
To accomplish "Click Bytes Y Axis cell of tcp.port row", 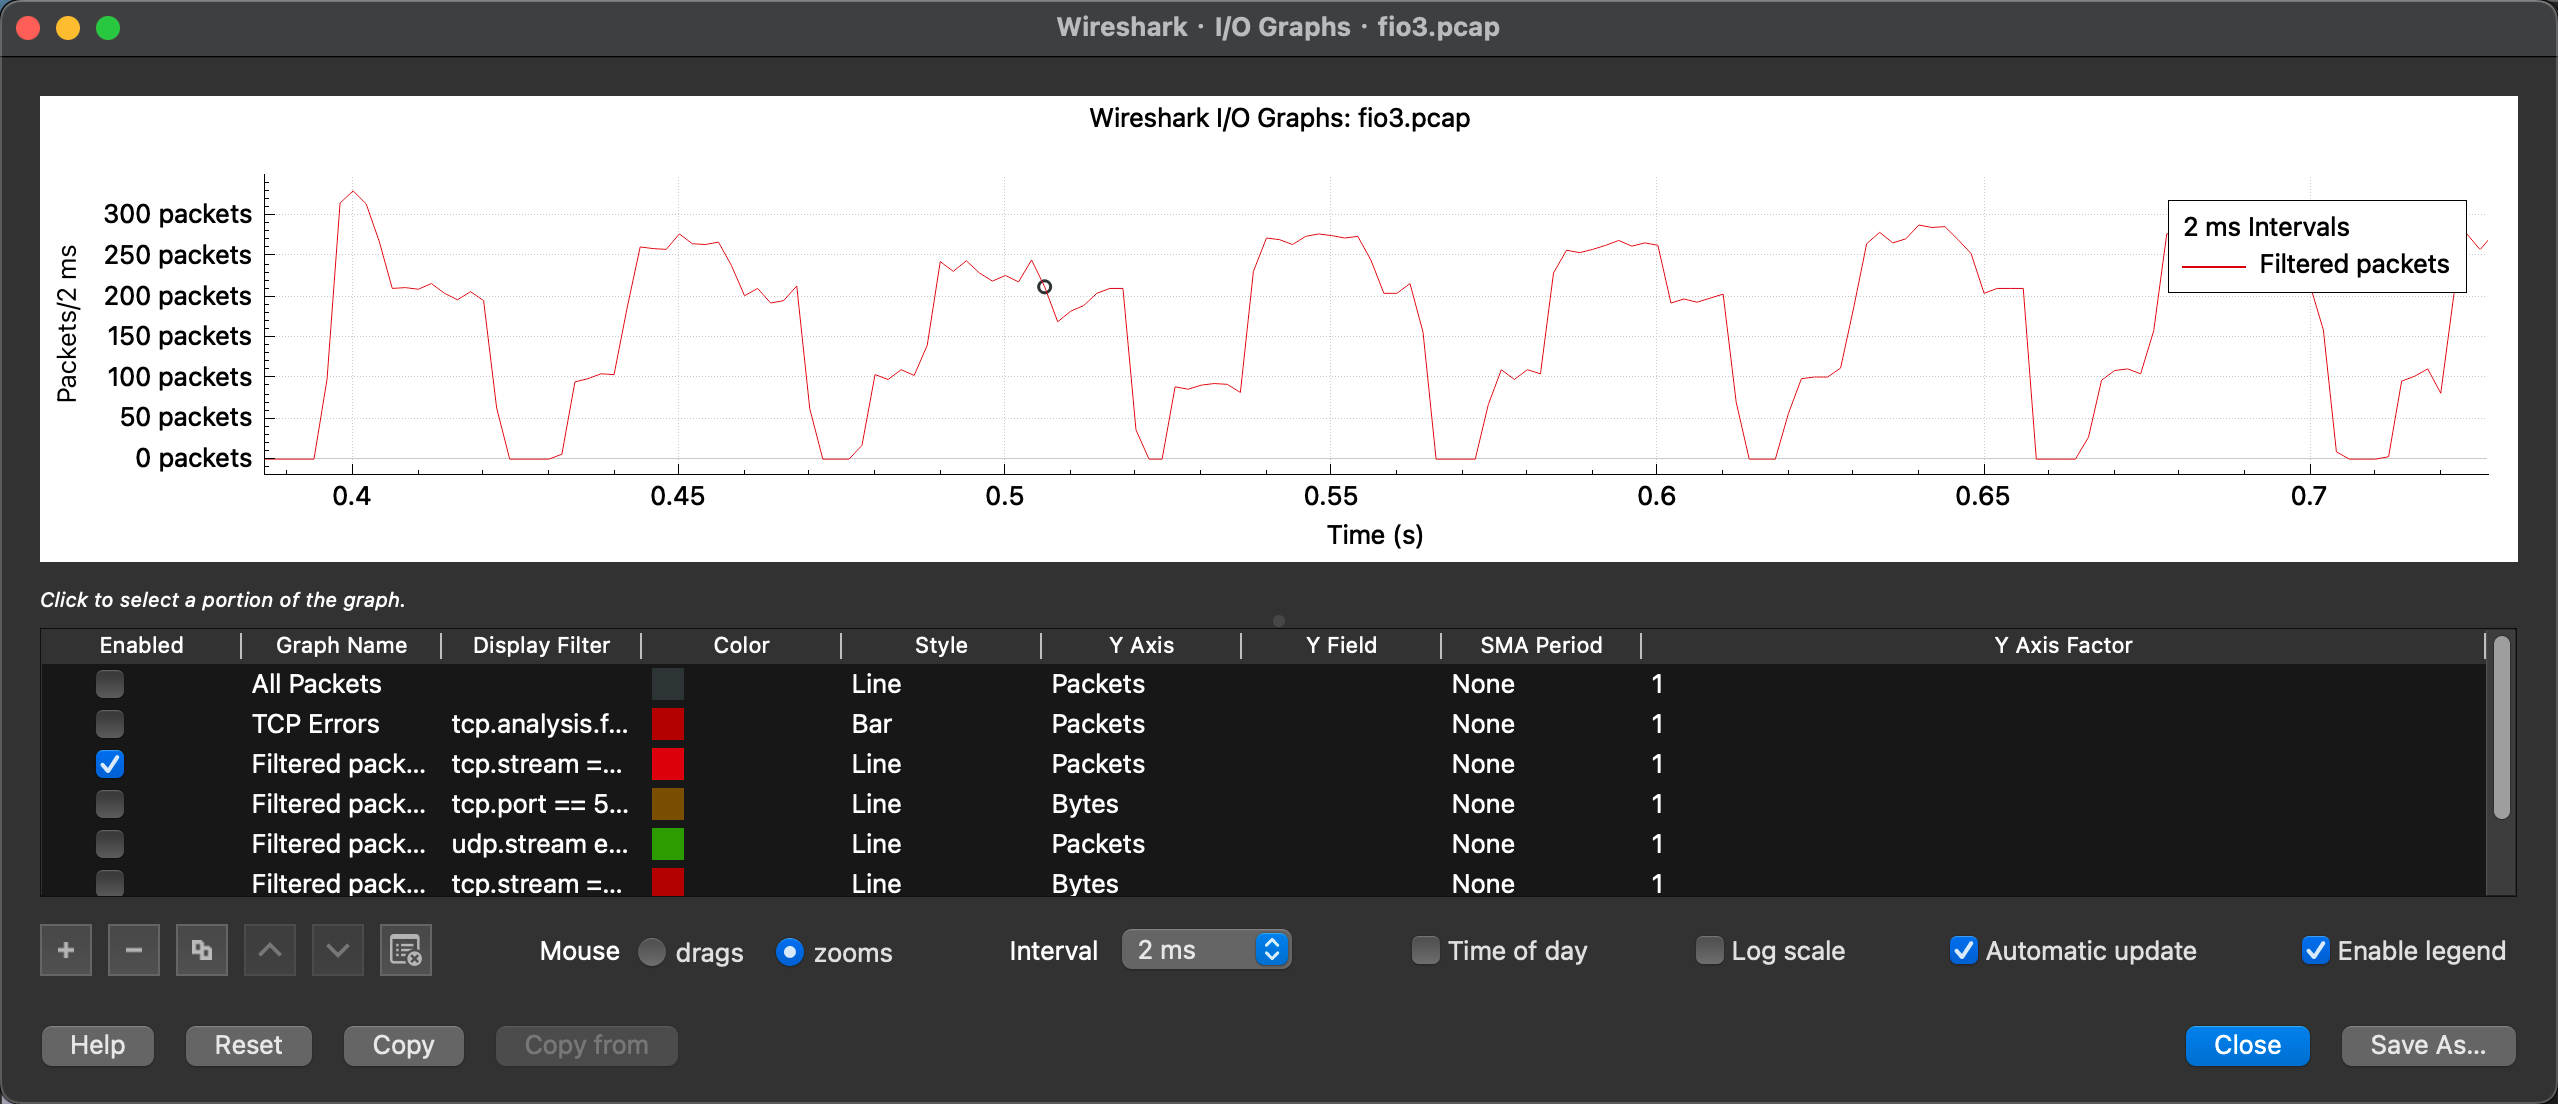I will 1085,804.
